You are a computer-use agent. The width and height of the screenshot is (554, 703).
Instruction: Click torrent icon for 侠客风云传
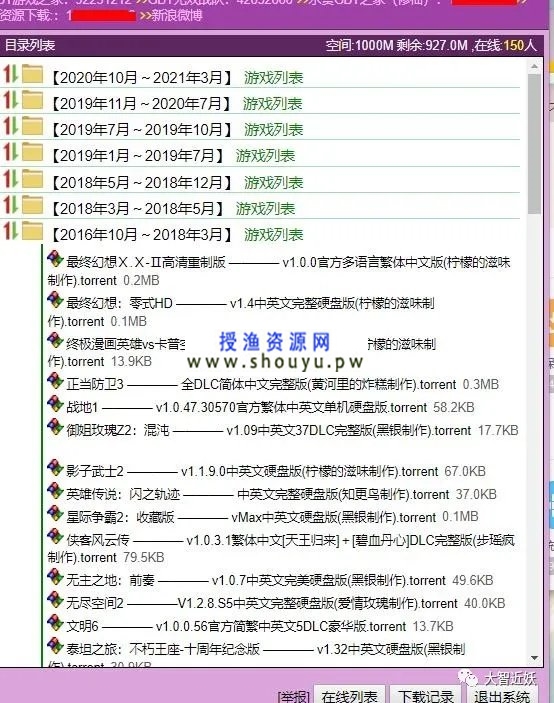55,537
